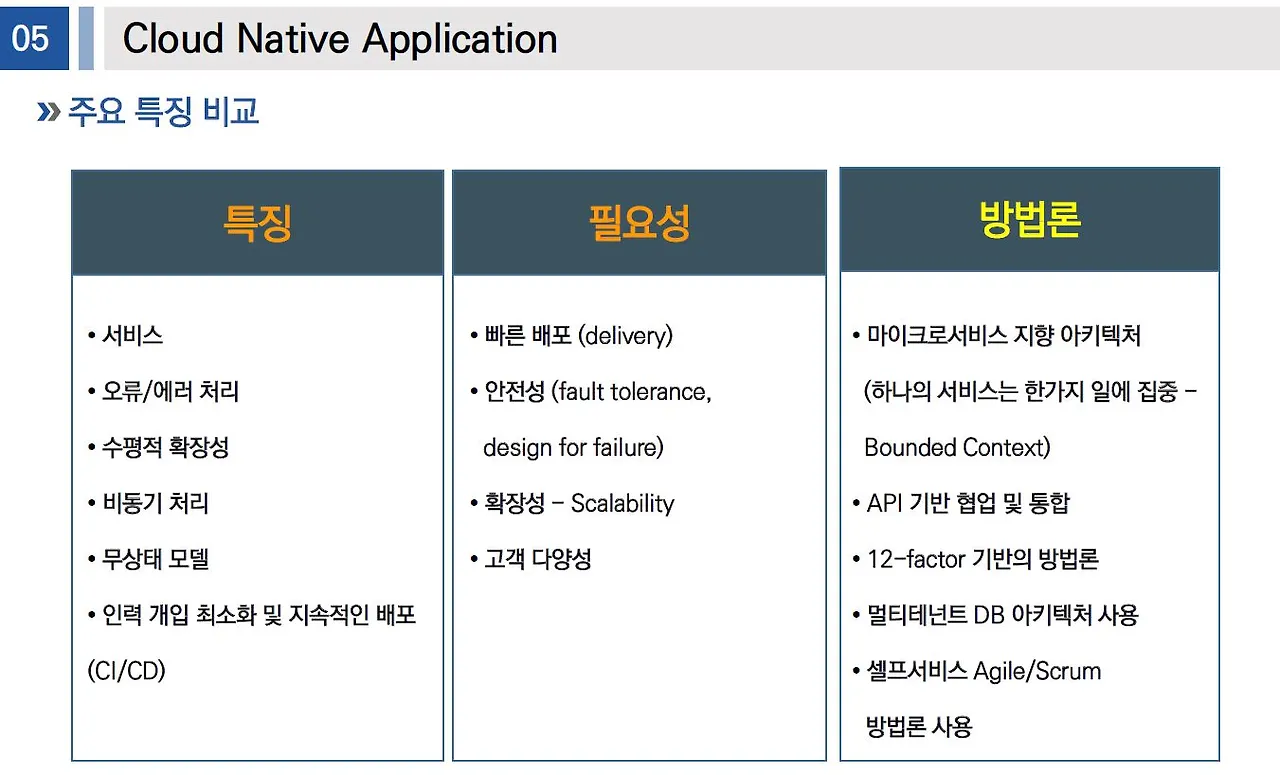The width and height of the screenshot is (1280, 775).
Task: Click the 서비스 bullet item
Action: click(126, 335)
